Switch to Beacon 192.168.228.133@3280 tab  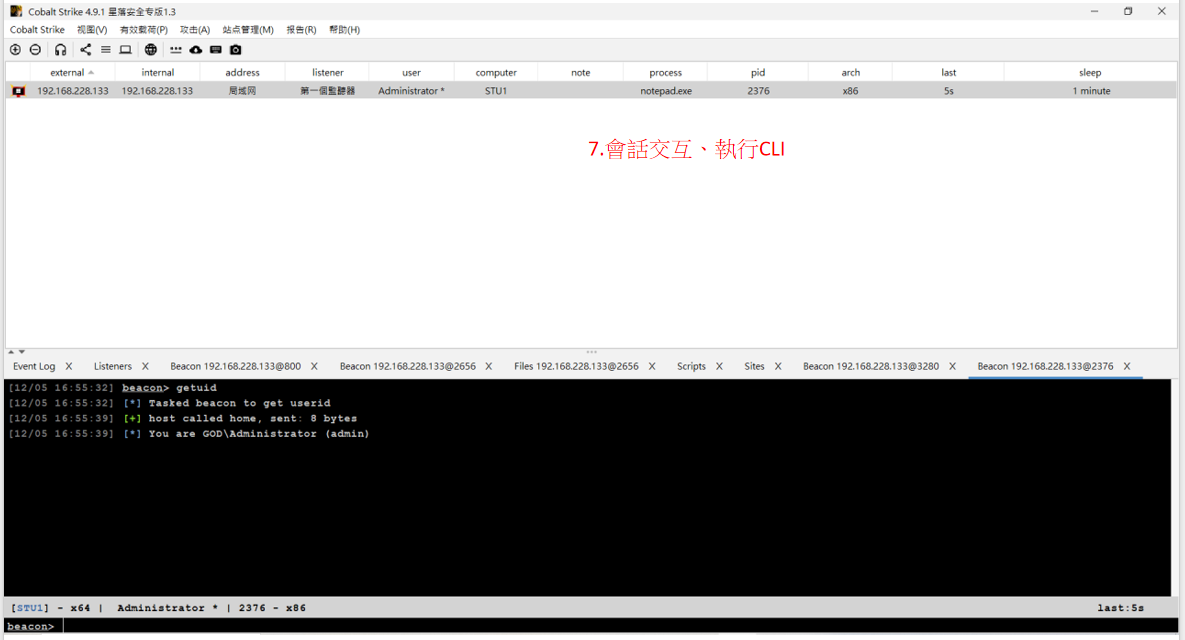tap(871, 366)
